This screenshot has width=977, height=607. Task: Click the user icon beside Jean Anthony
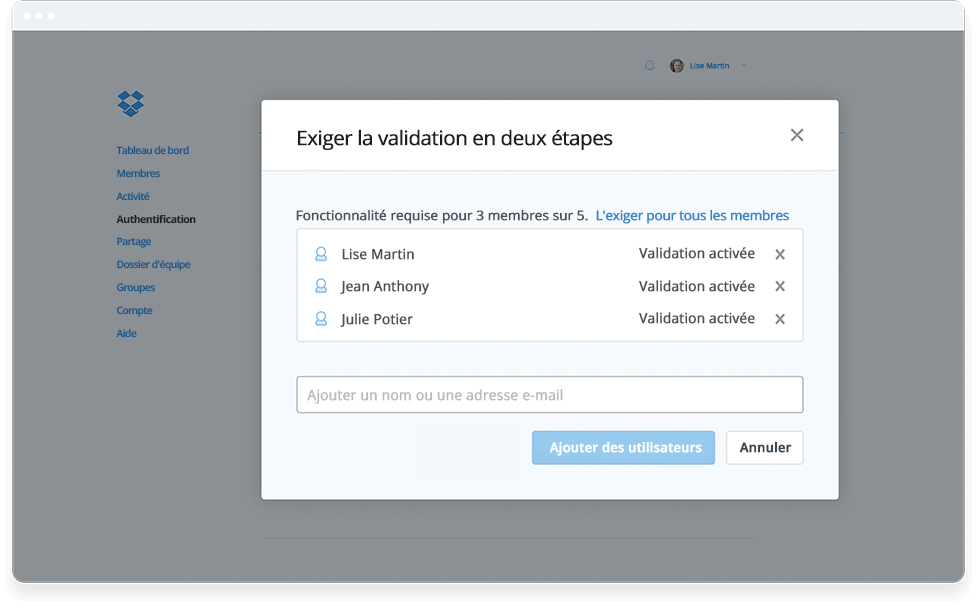tap(321, 286)
